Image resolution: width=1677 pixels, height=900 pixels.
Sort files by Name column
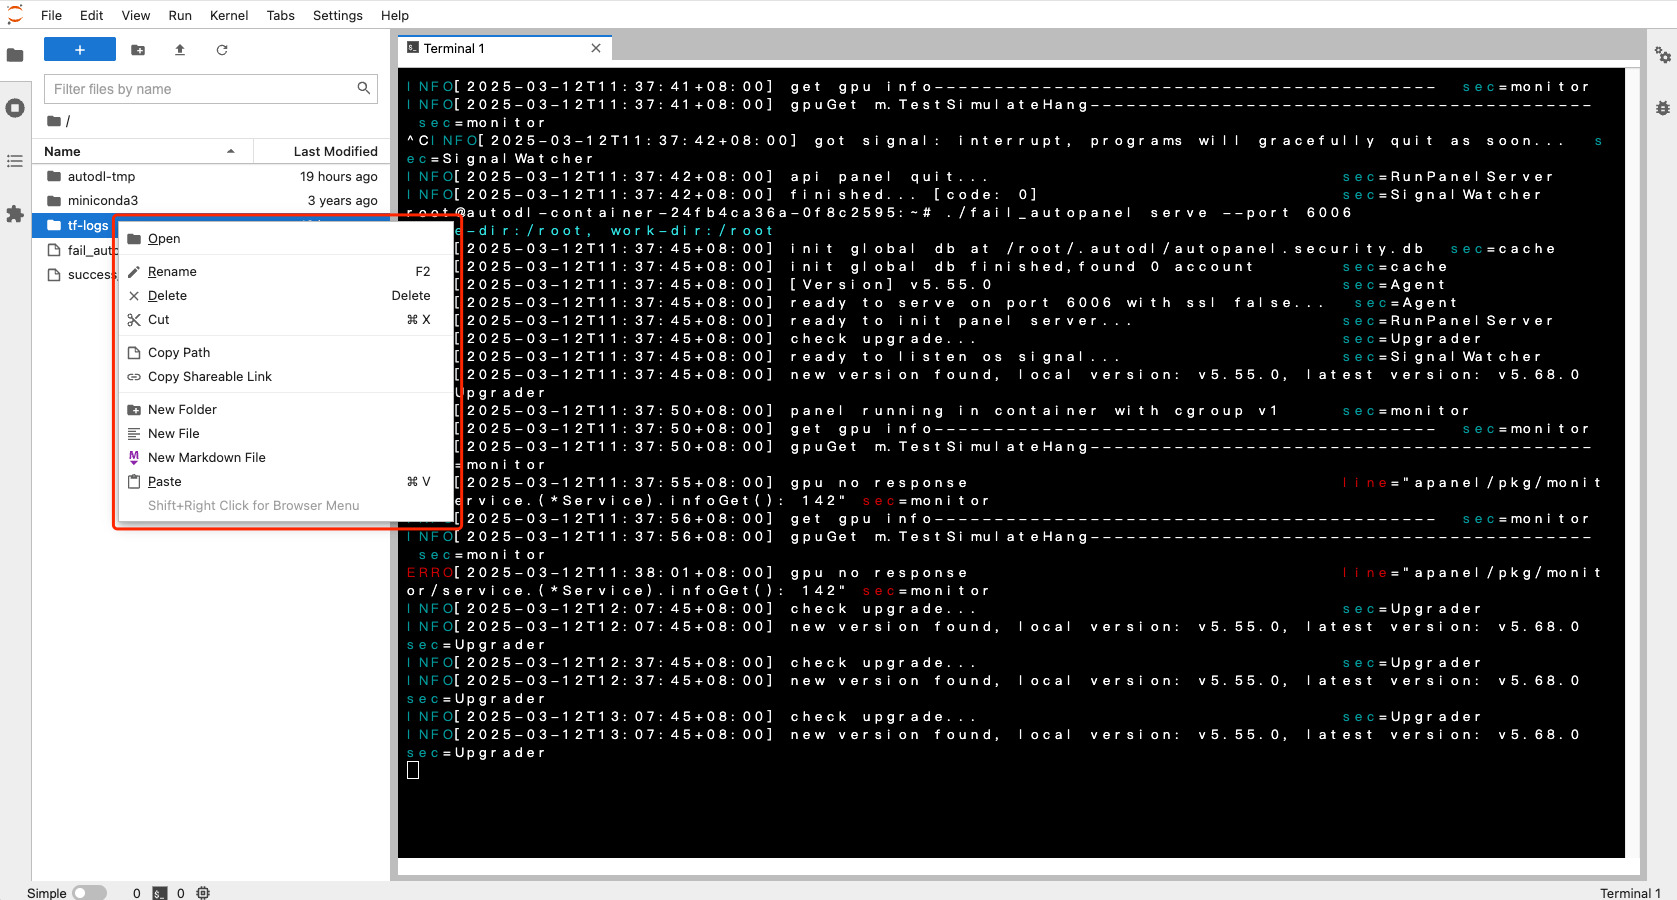(142, 151)
